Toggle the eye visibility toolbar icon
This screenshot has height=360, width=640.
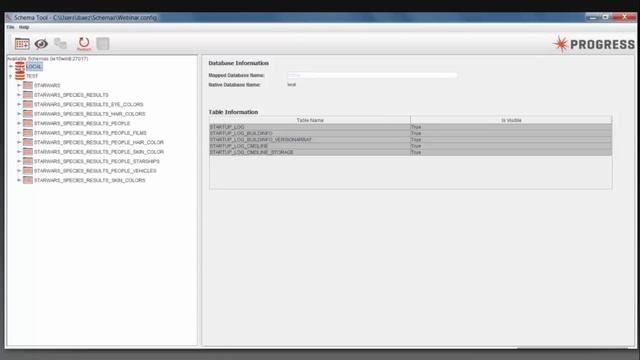point(41,44)
